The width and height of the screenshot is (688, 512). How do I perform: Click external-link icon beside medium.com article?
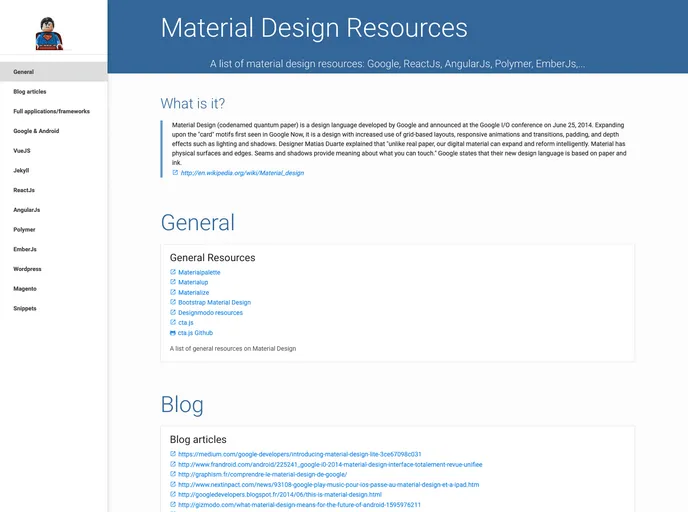point(173,454)
